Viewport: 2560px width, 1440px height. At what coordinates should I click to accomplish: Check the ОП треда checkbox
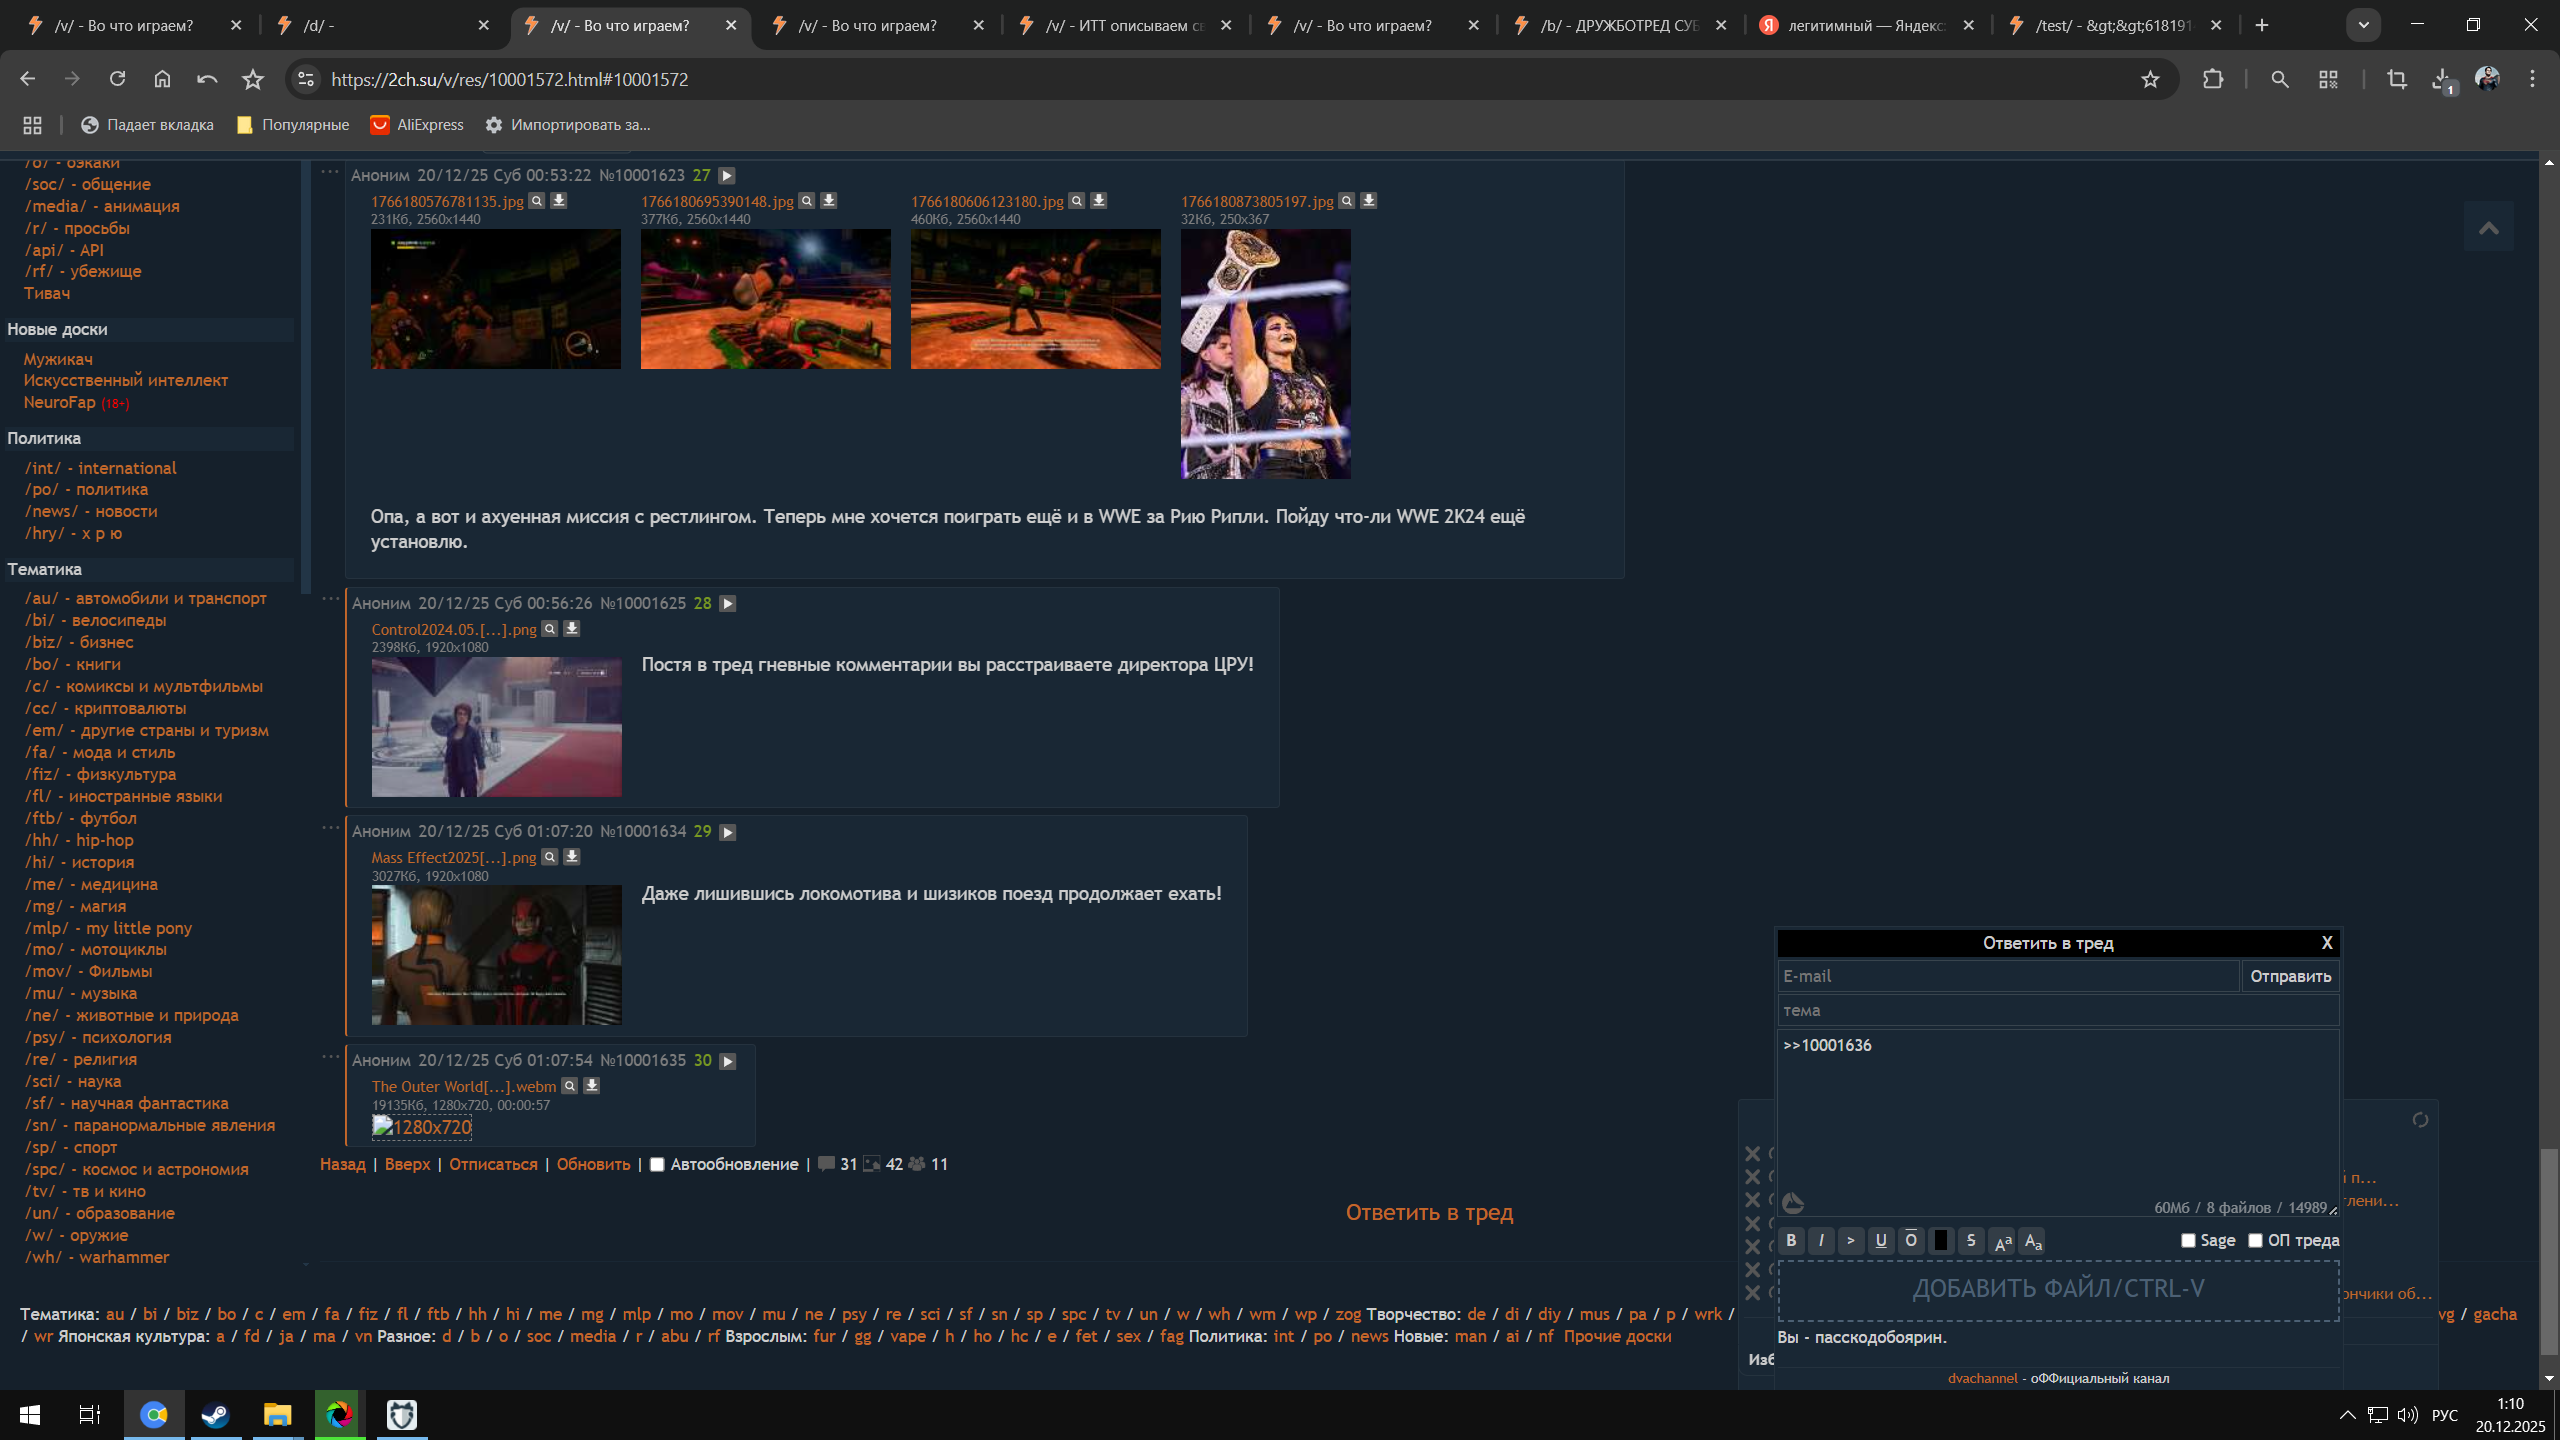pos(2255,1241)
